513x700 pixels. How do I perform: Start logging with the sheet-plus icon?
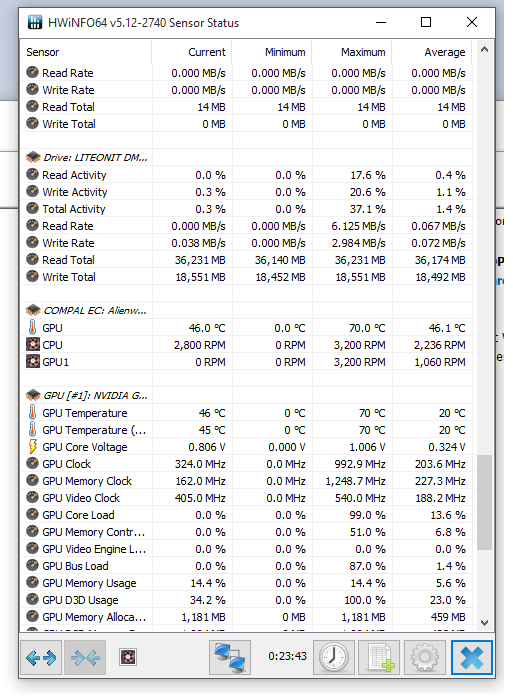click(x=380, y=657)
